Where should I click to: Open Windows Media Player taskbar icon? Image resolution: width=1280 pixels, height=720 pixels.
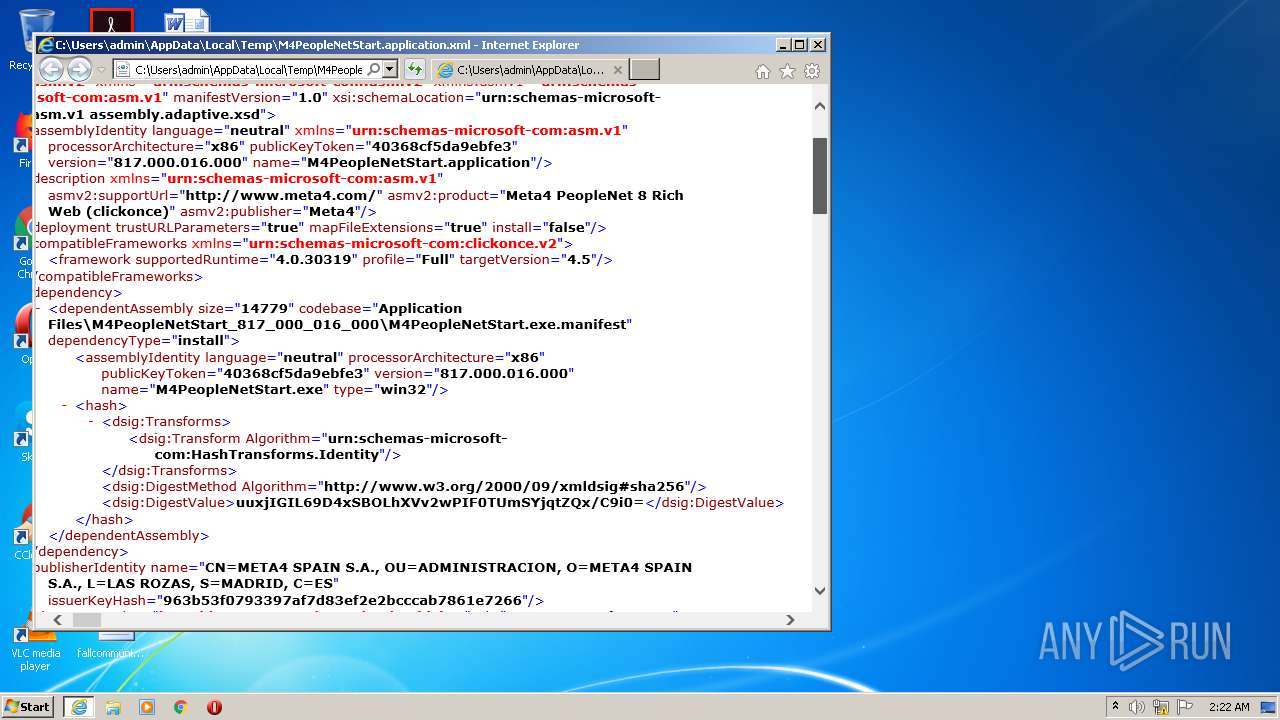pyautogui.click(x=147, y=707)
